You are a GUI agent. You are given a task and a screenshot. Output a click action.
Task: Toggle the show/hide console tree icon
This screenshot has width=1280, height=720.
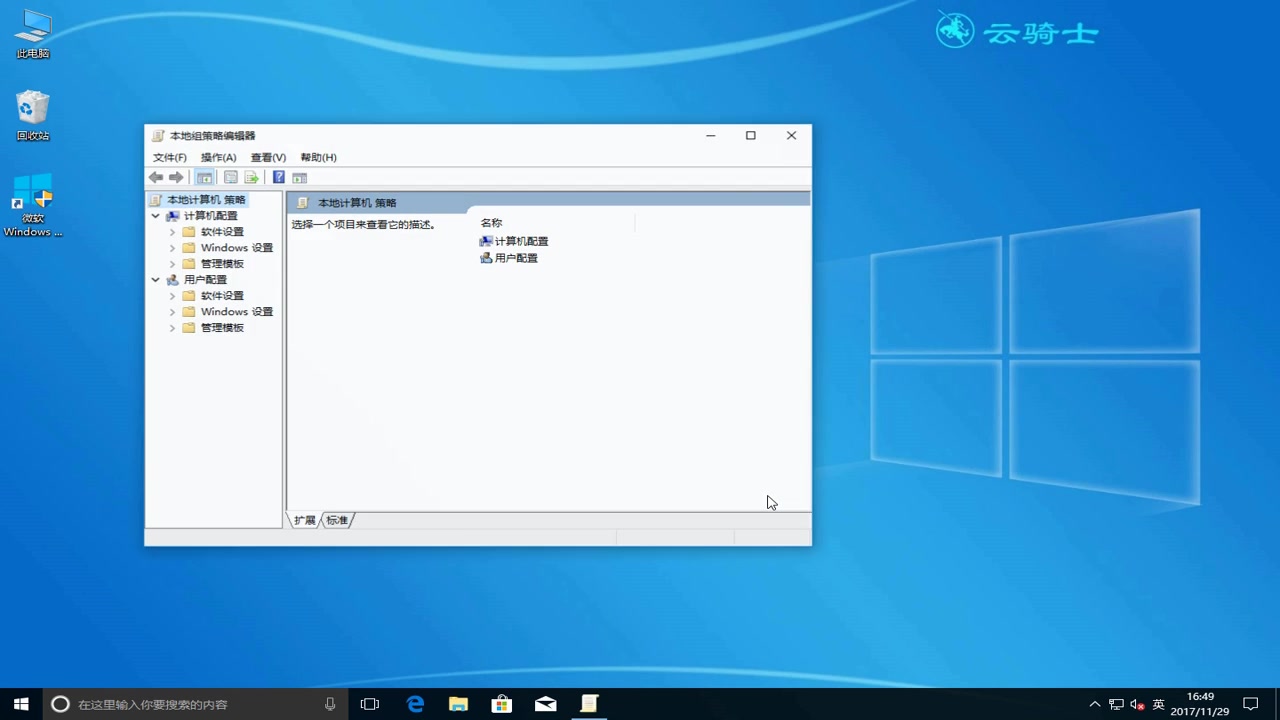[204, 177]
